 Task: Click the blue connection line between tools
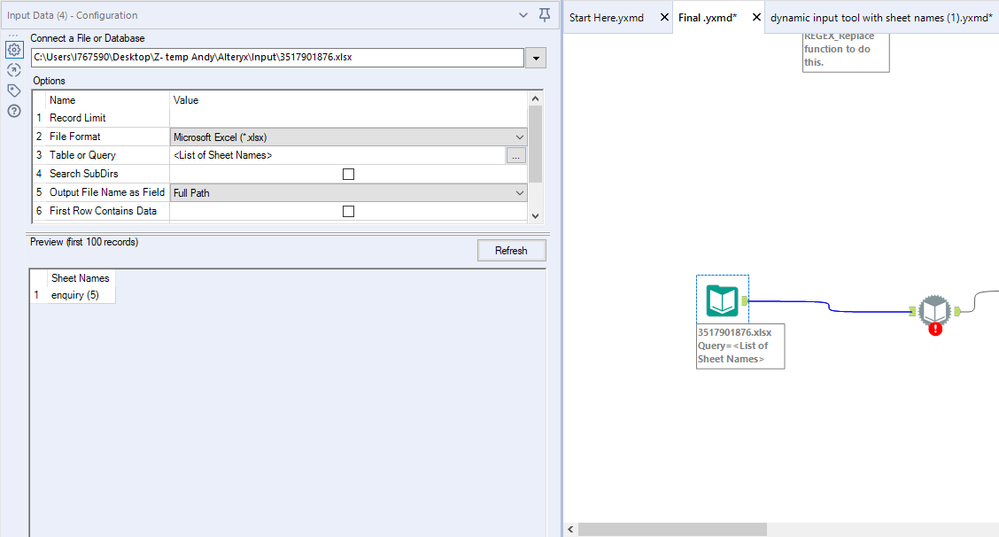[x=828, y=306]
